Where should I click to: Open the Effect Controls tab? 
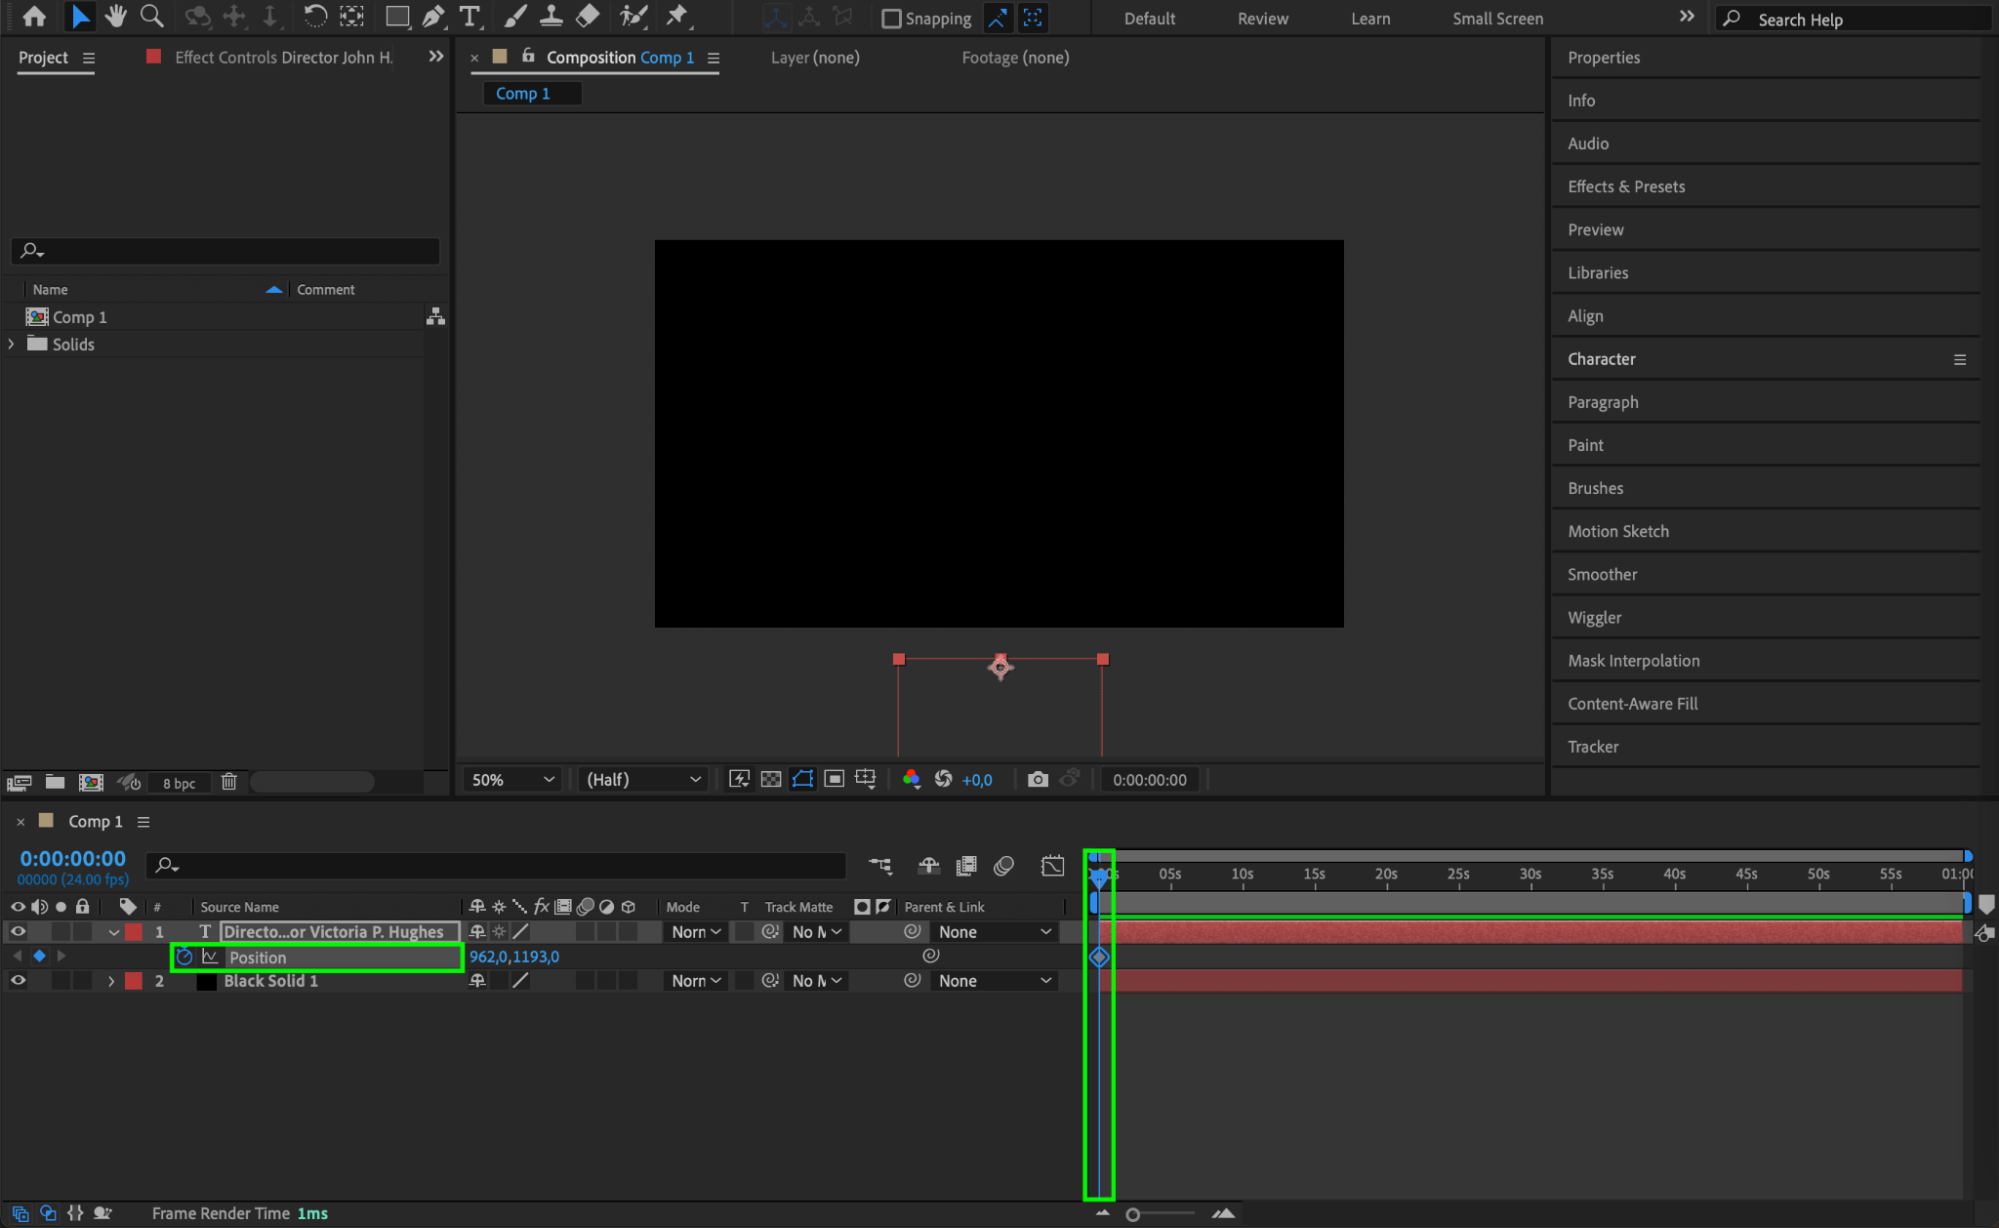point(282,57)
